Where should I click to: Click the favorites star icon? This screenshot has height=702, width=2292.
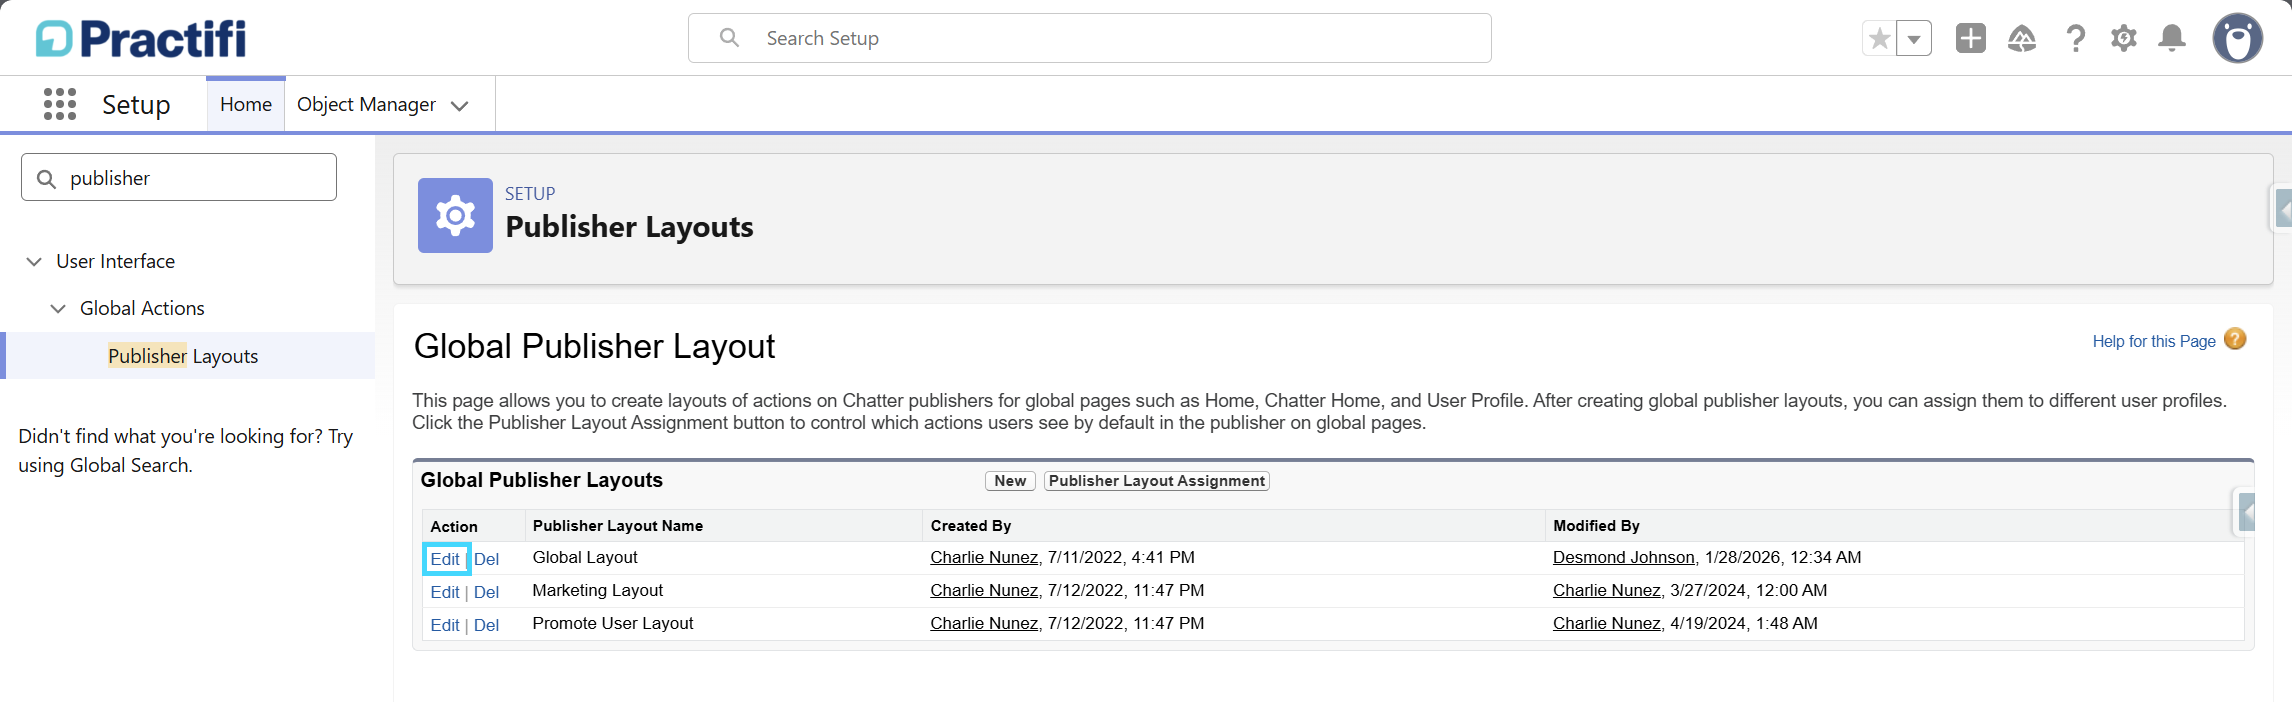(x=1879, y=39)
